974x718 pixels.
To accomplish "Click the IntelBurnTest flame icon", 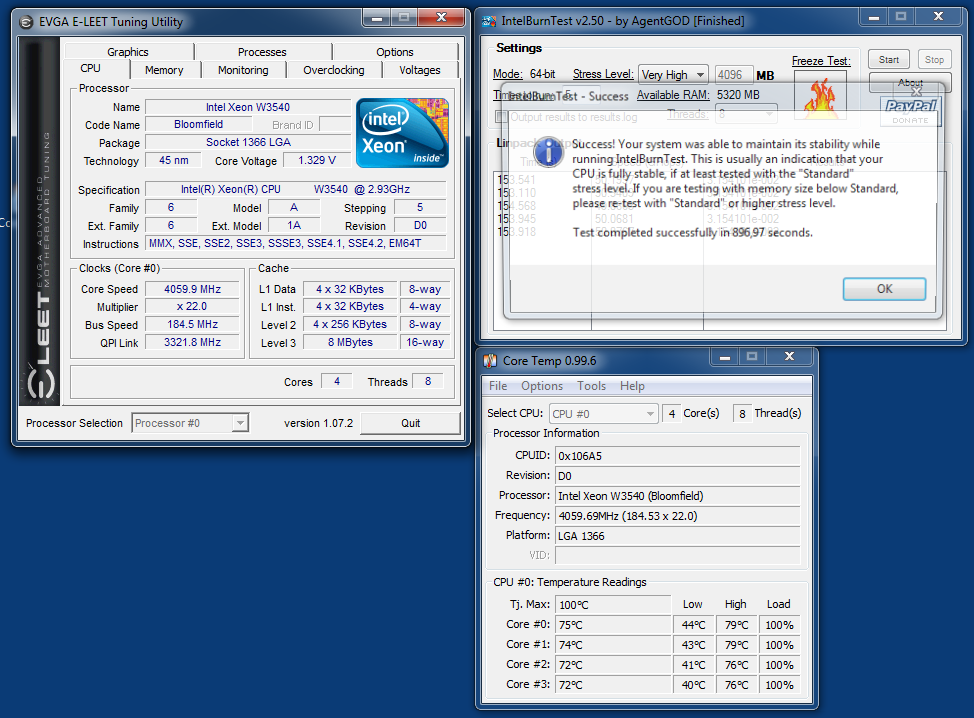I will pyautogui.click(x=820, y=95).
